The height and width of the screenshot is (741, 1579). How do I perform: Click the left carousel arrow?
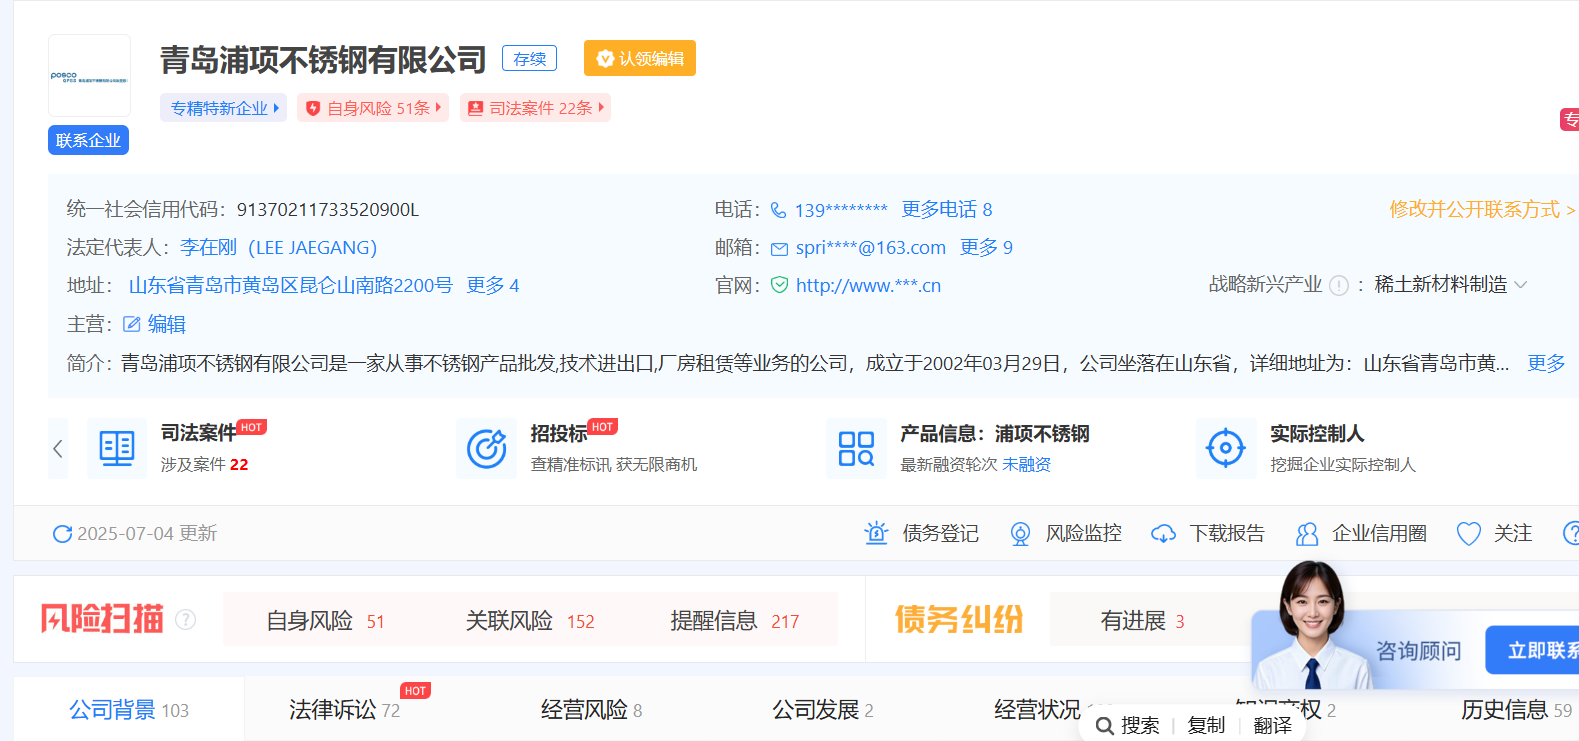(58, 448)
